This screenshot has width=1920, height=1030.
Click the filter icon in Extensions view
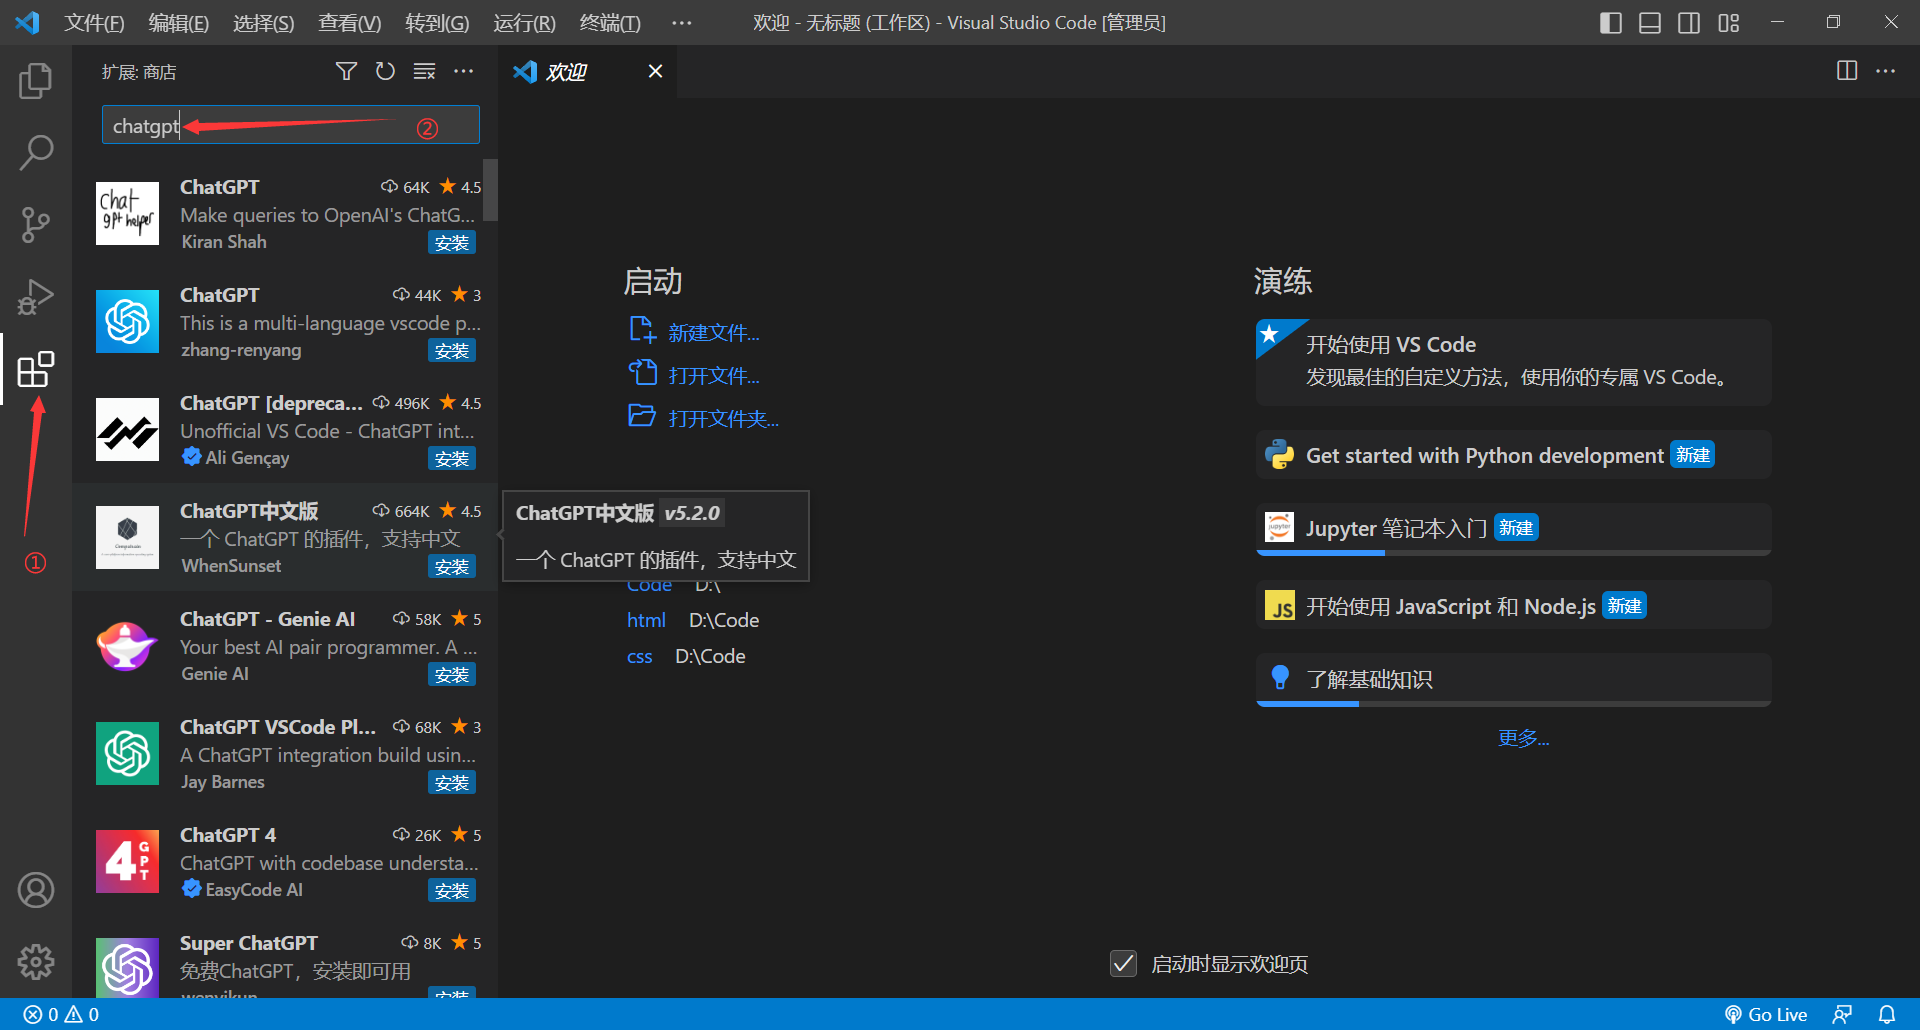point(346,71)
